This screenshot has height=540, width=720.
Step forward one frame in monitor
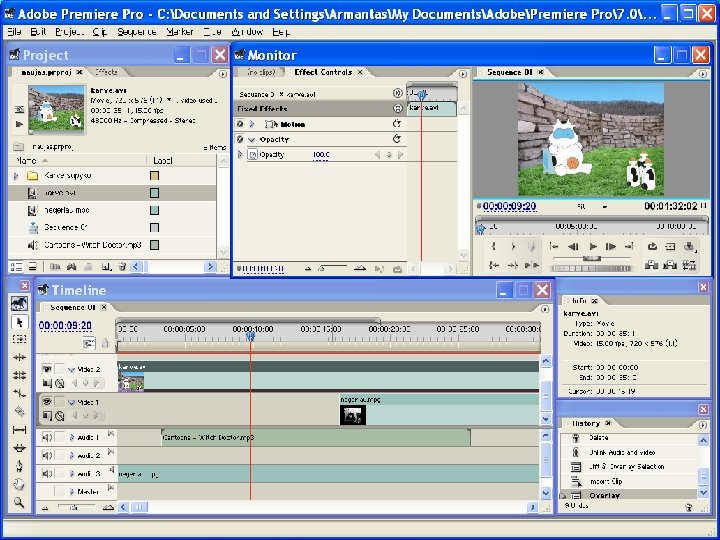point(611,247)
